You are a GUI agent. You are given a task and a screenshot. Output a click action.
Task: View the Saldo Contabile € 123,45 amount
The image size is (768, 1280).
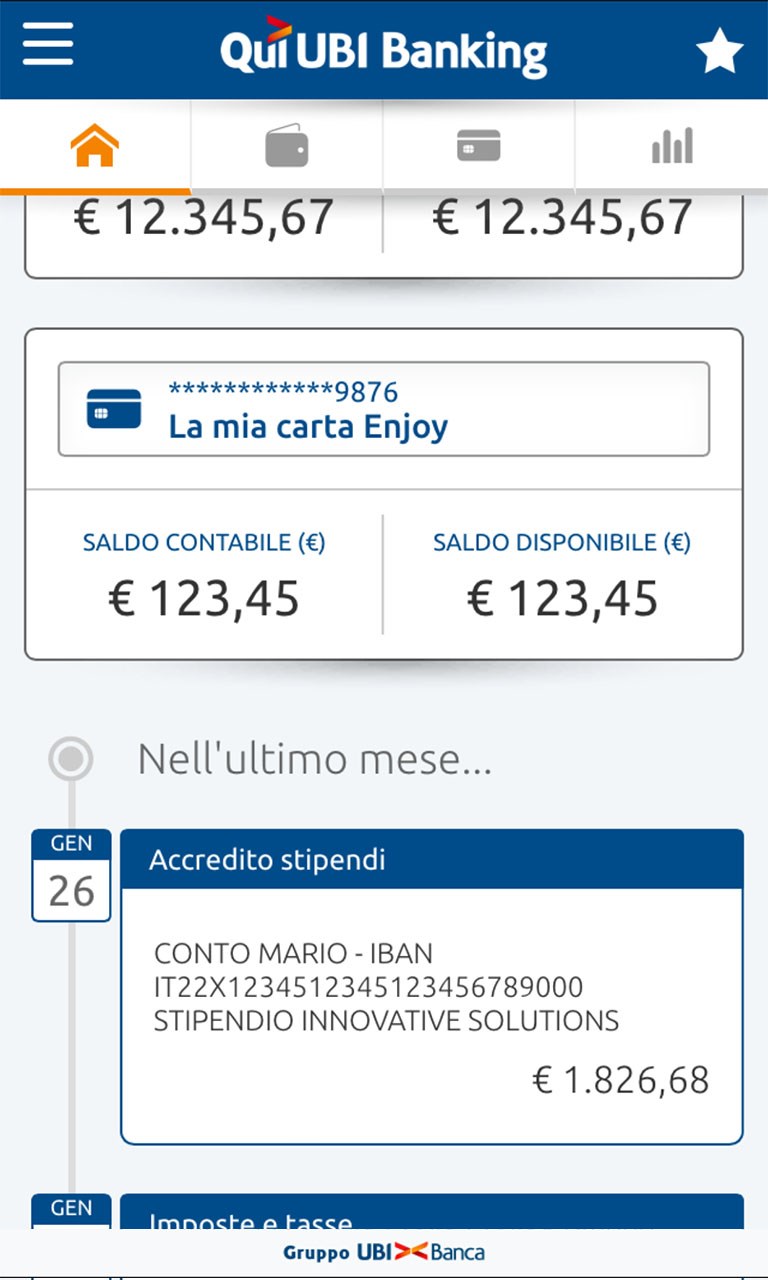coord(204,599)
